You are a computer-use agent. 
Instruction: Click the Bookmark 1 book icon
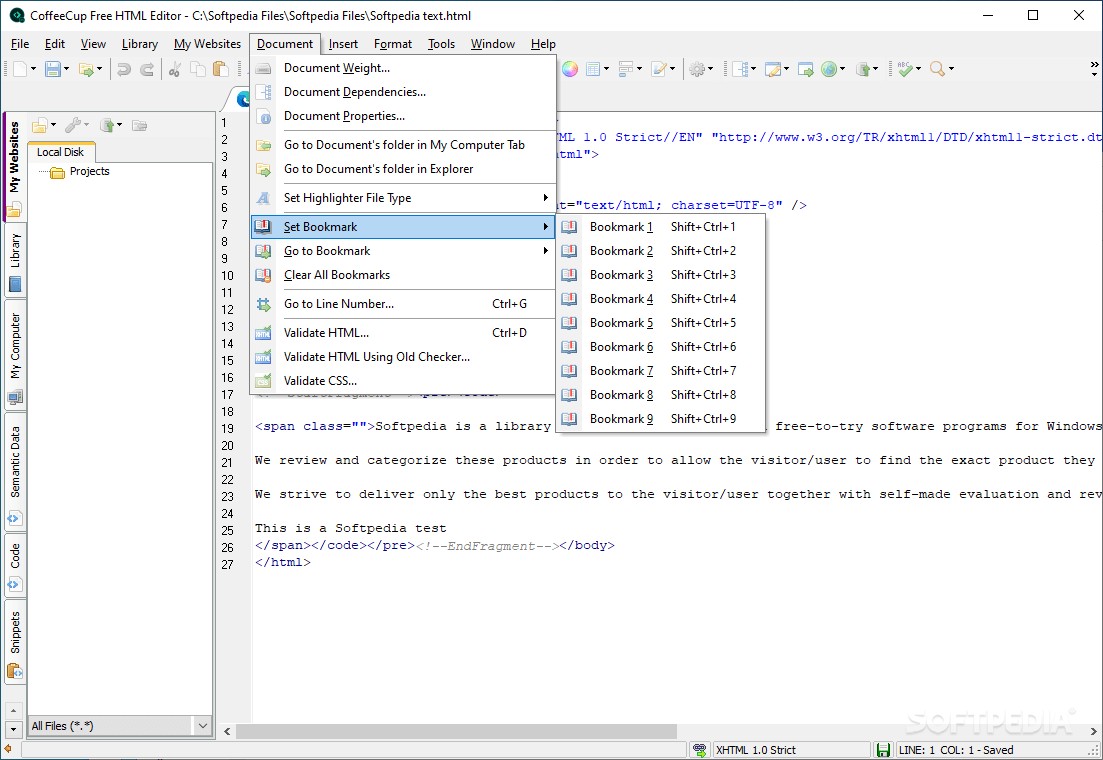(x=569, y=227)
